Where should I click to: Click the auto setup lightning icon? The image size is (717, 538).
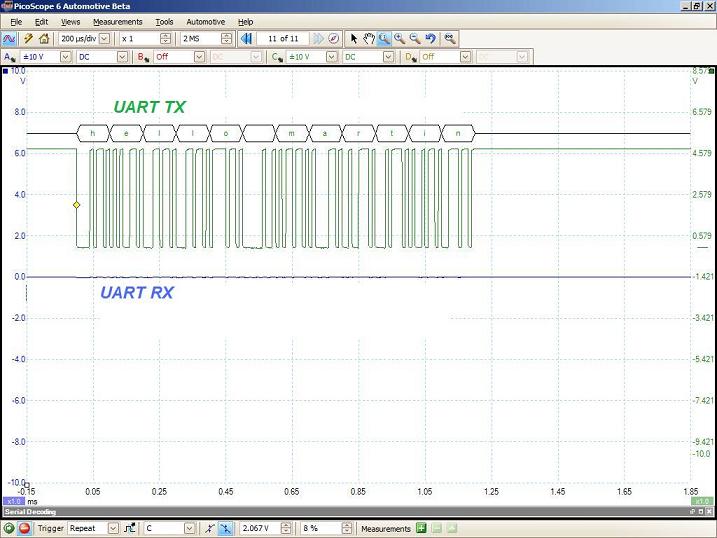coord(28,39)
